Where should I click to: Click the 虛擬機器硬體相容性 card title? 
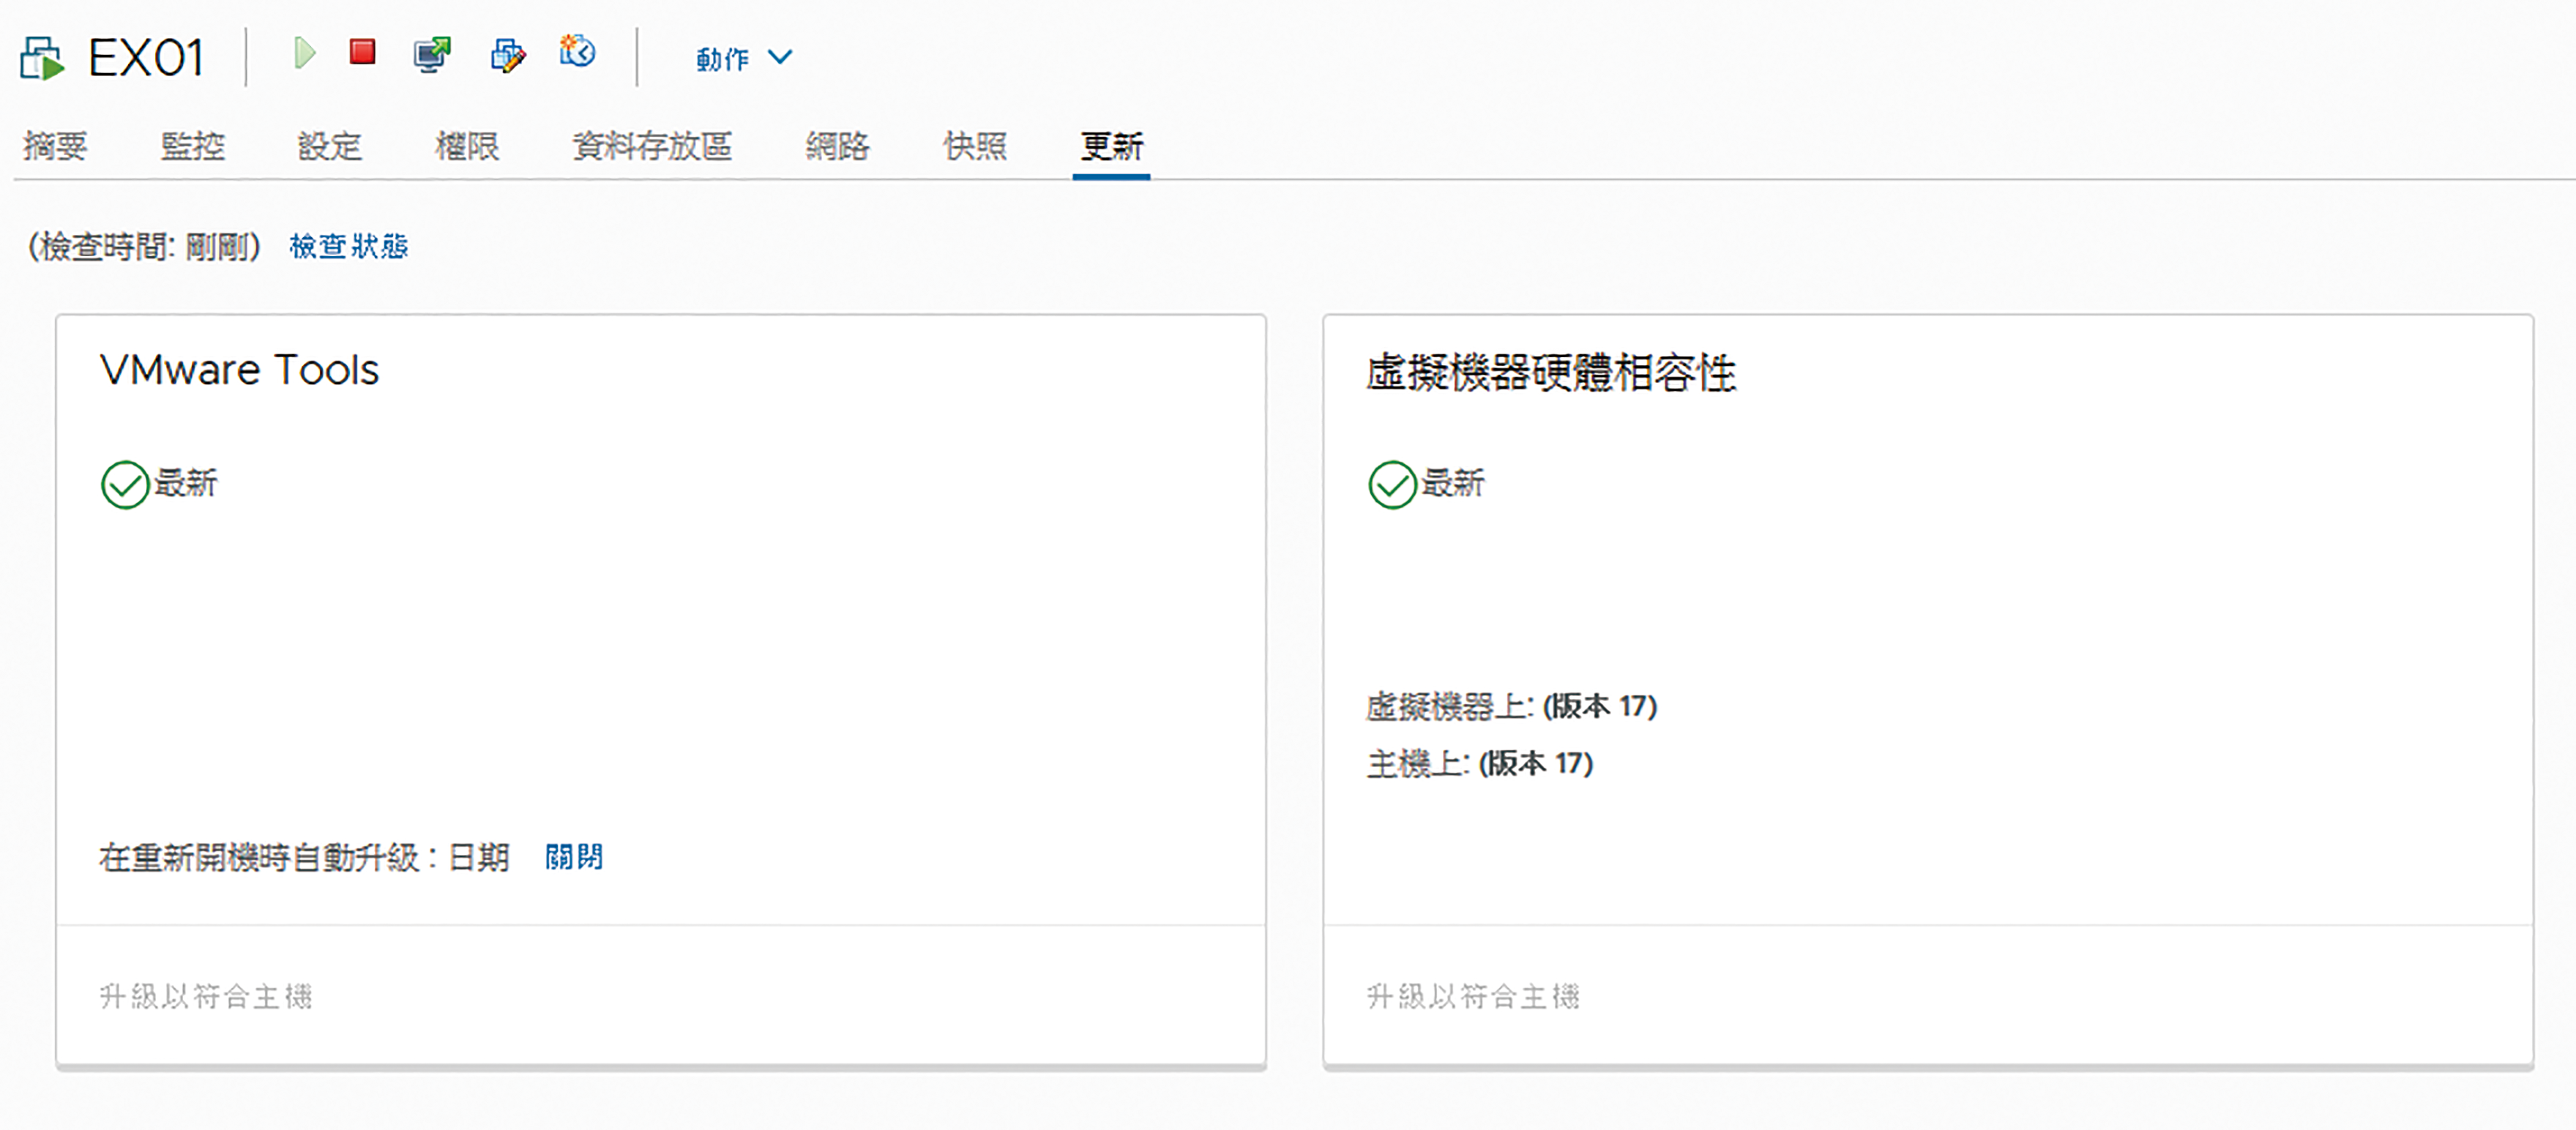[1551, 373]
